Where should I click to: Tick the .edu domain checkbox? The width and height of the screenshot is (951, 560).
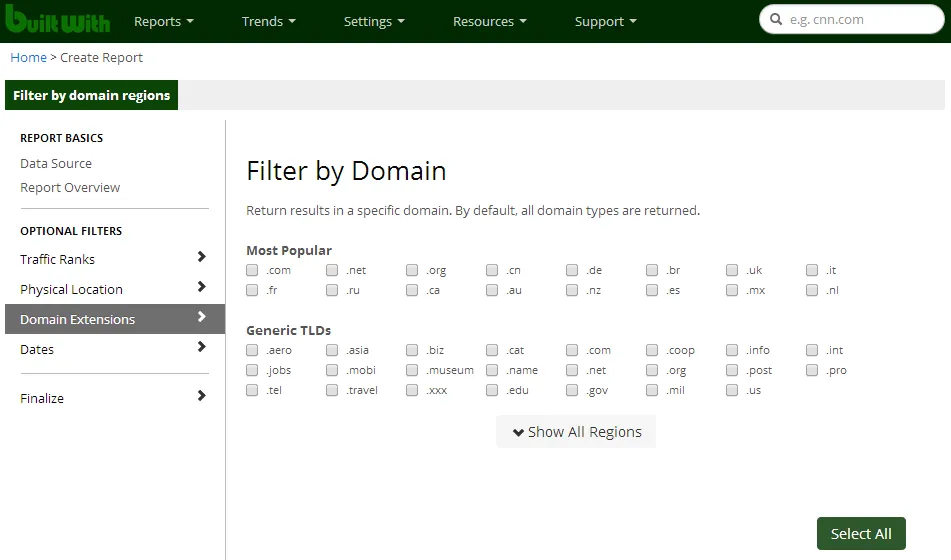point(492,390)
